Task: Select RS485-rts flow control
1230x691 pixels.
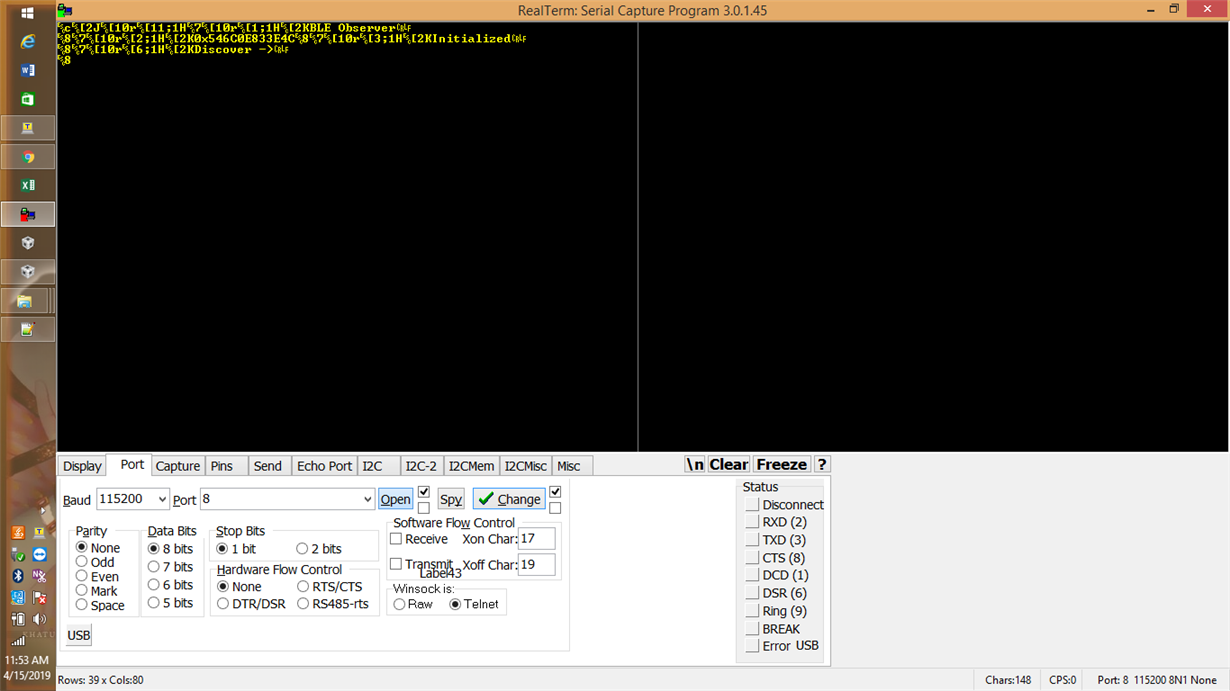Action: pos(333,604)
